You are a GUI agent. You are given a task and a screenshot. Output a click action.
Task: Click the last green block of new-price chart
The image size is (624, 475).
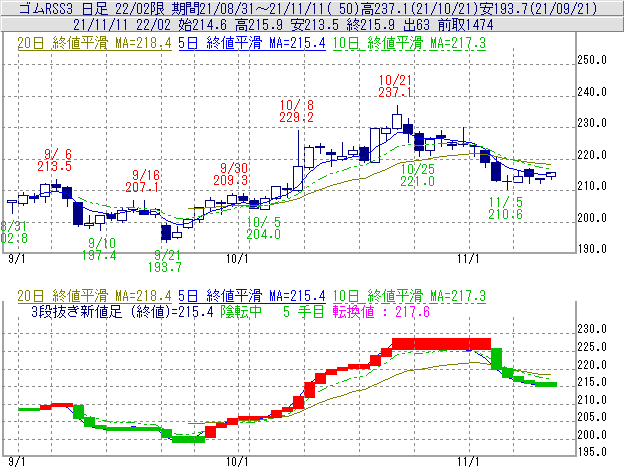546,384
